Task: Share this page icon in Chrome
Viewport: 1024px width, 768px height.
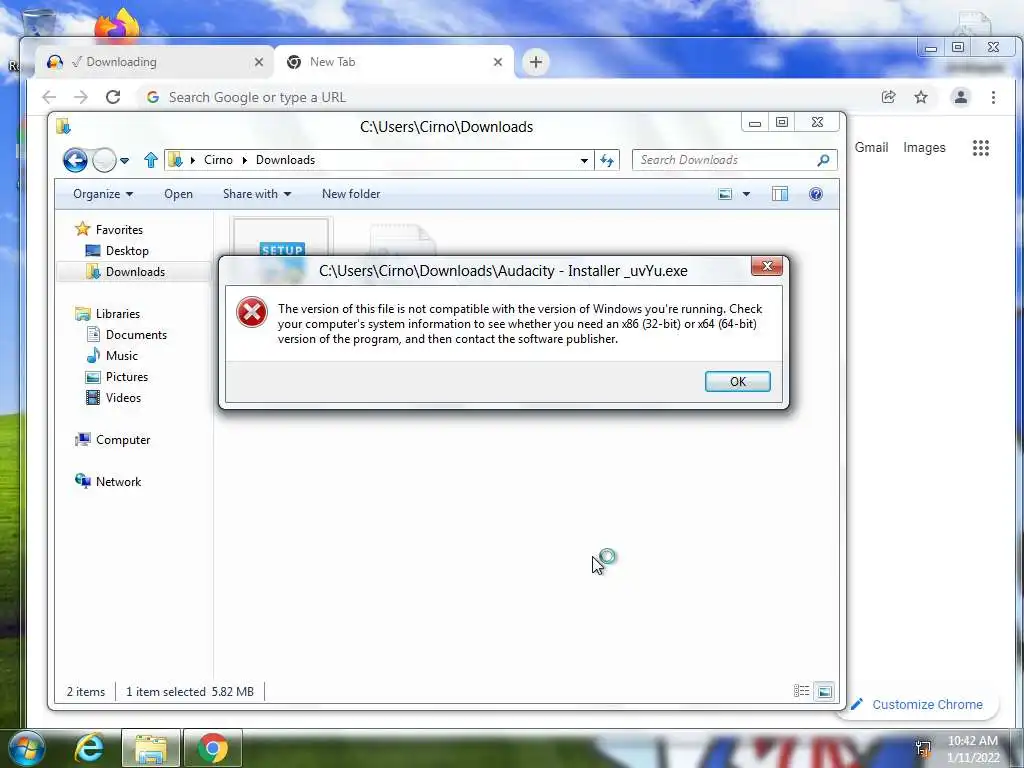Action: [x=888, y=97]
